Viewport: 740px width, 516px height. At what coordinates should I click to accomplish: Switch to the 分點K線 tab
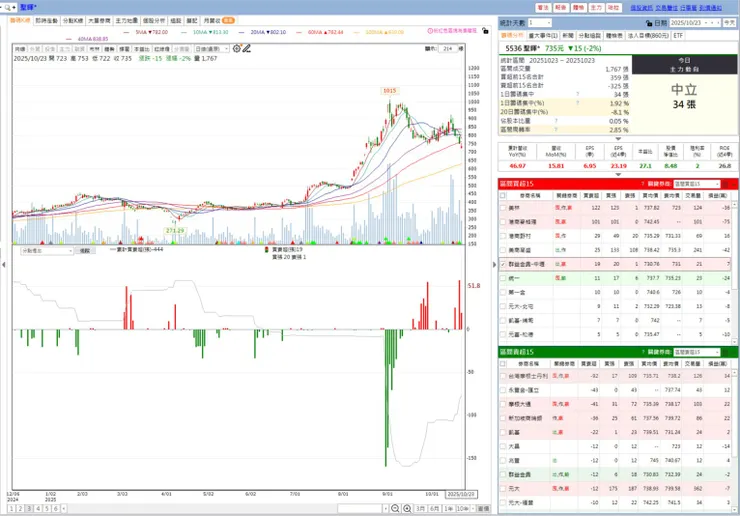coord(73,21)
